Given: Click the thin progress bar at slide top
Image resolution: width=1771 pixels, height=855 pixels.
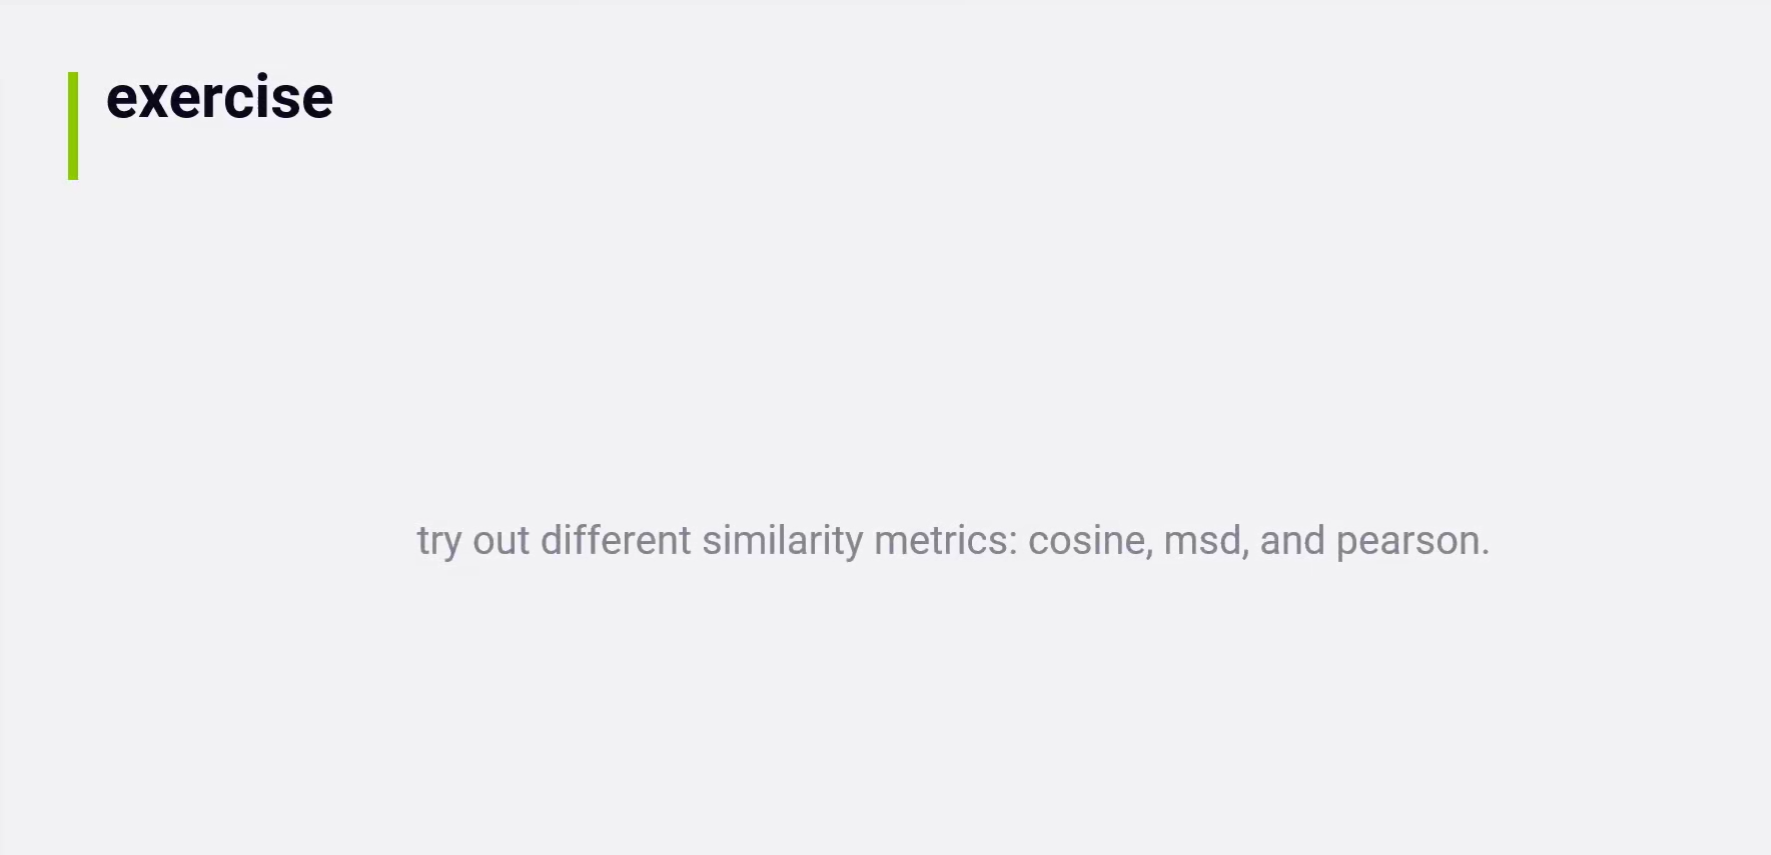Looking at the screenshot, I should click(288, 3).
